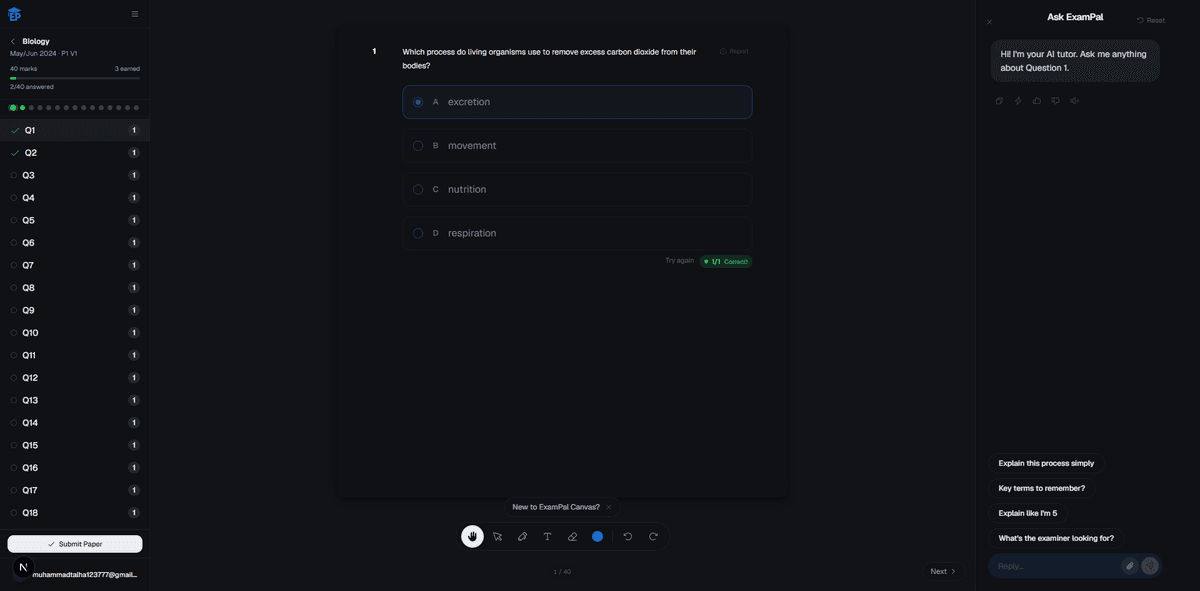The height and width of the screenshot is (591, 1200).
Task: Select the hand pan tool
Action: tap(472, 537)
